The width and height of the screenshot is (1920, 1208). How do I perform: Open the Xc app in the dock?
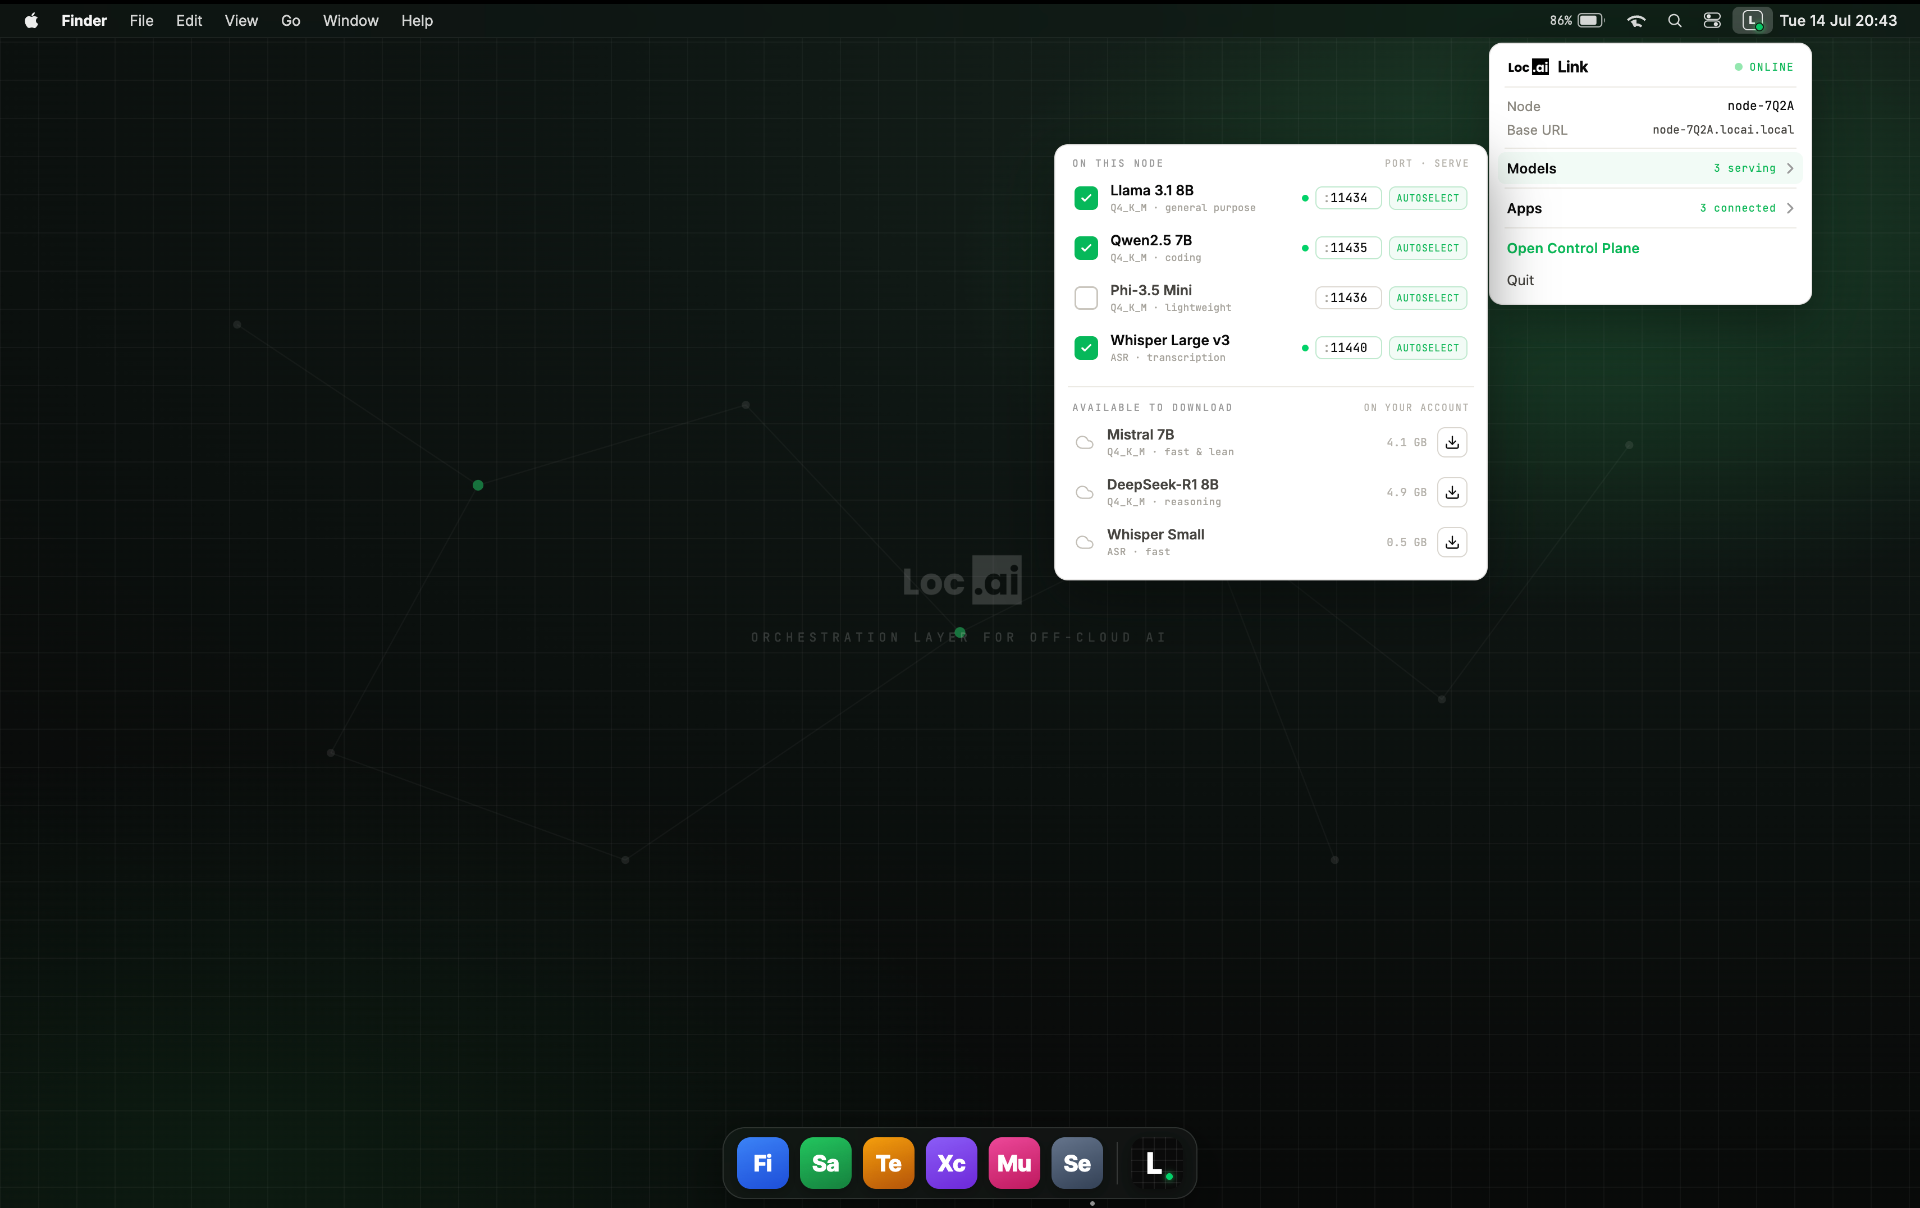(x=951, y=1163)
